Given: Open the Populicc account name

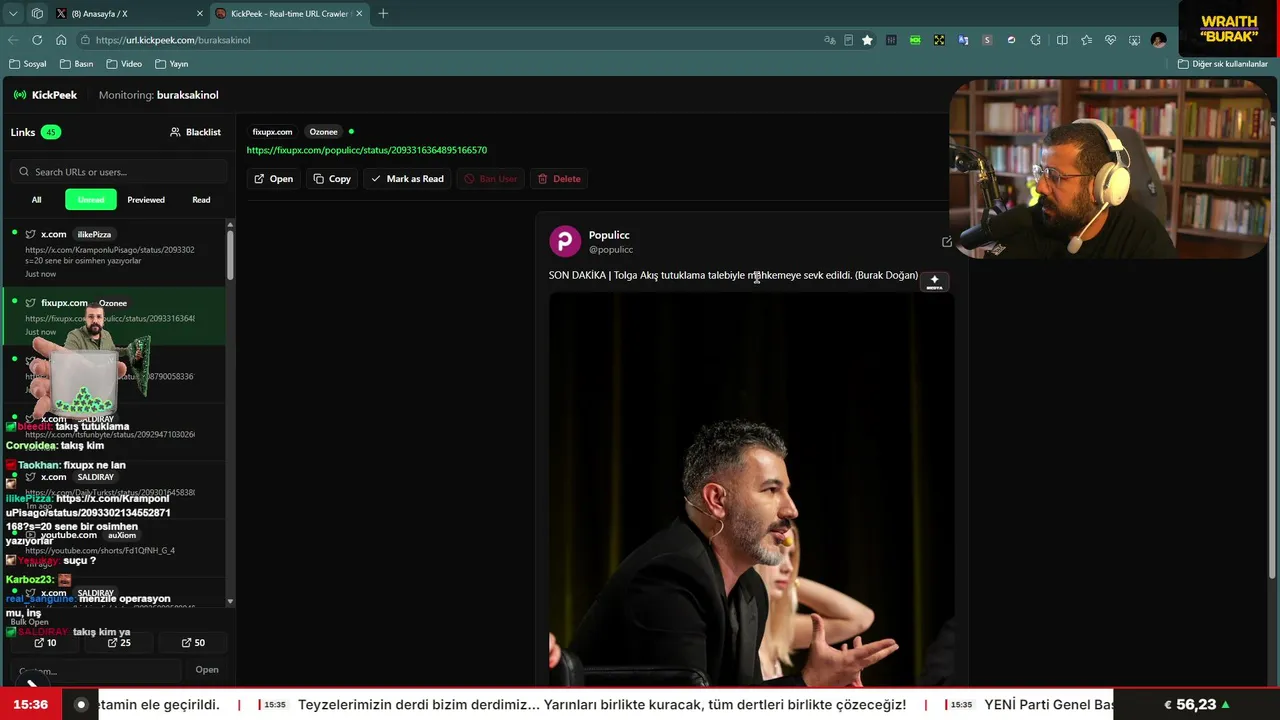Looking at the screenshot, I should tap(609, 235).
